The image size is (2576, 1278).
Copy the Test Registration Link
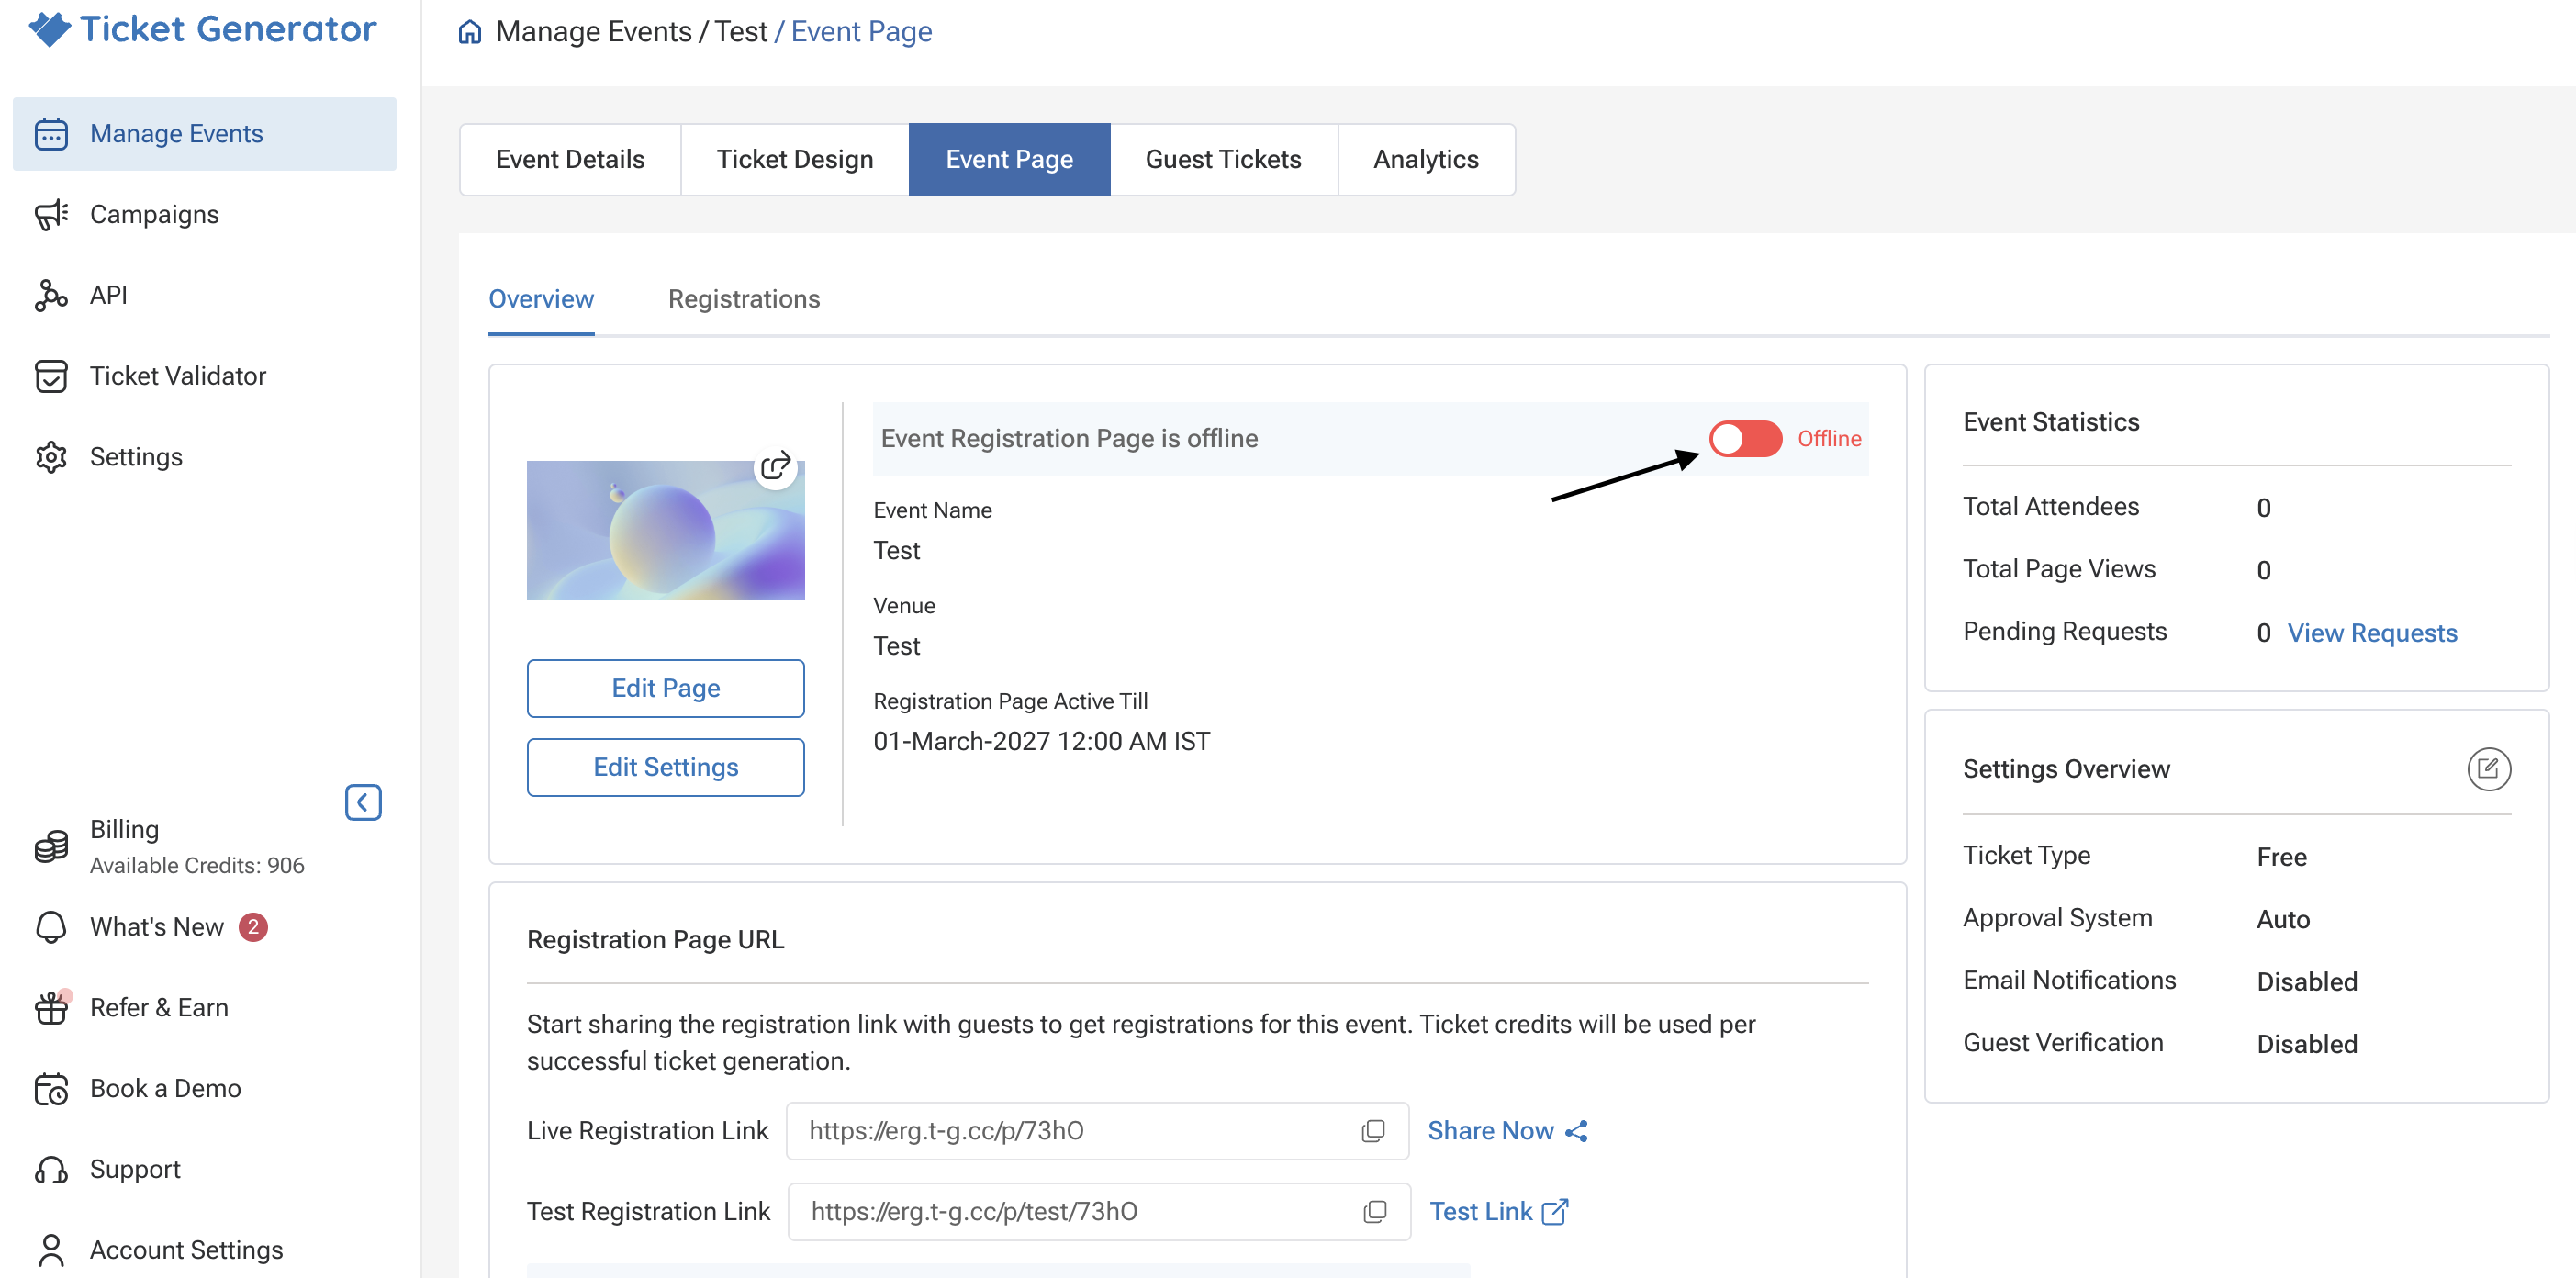click(x=1375, y=1211)
